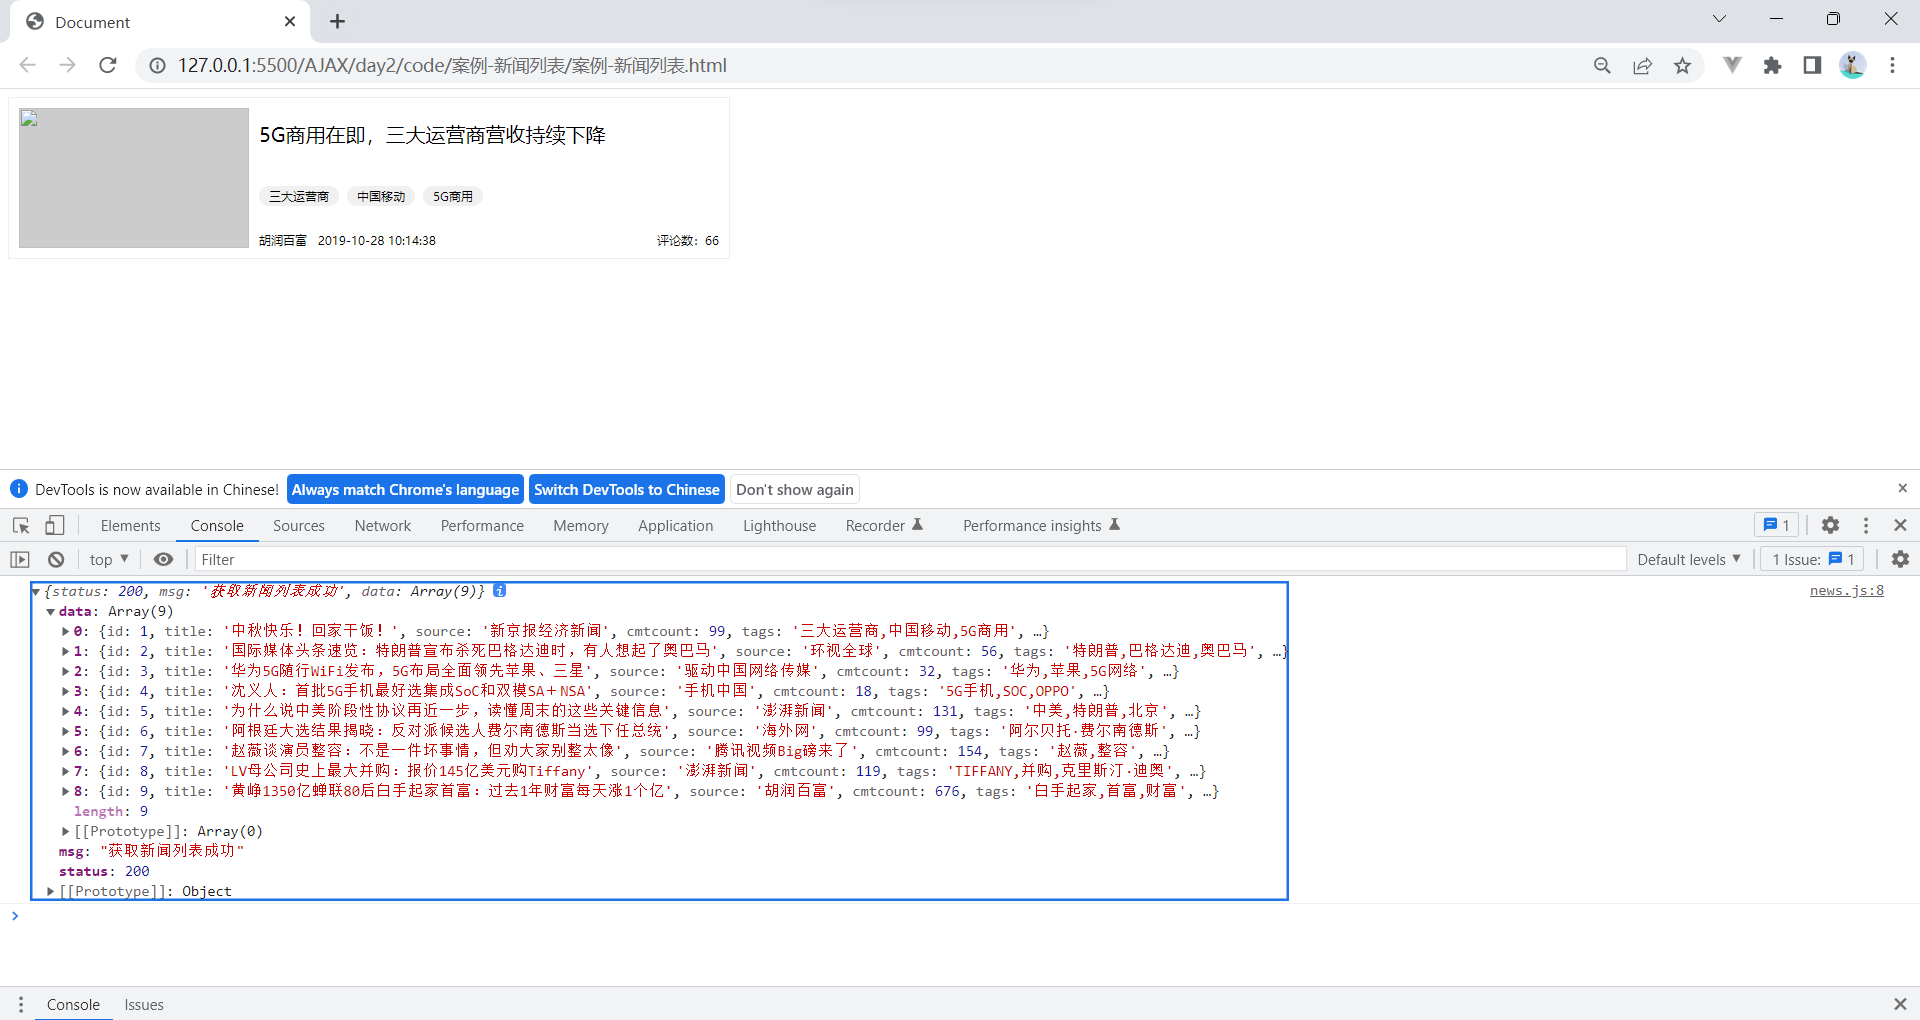Open the Default levels dropdown
The height and width of the screenshot is (1020, 1920).
pos(1689,559)
